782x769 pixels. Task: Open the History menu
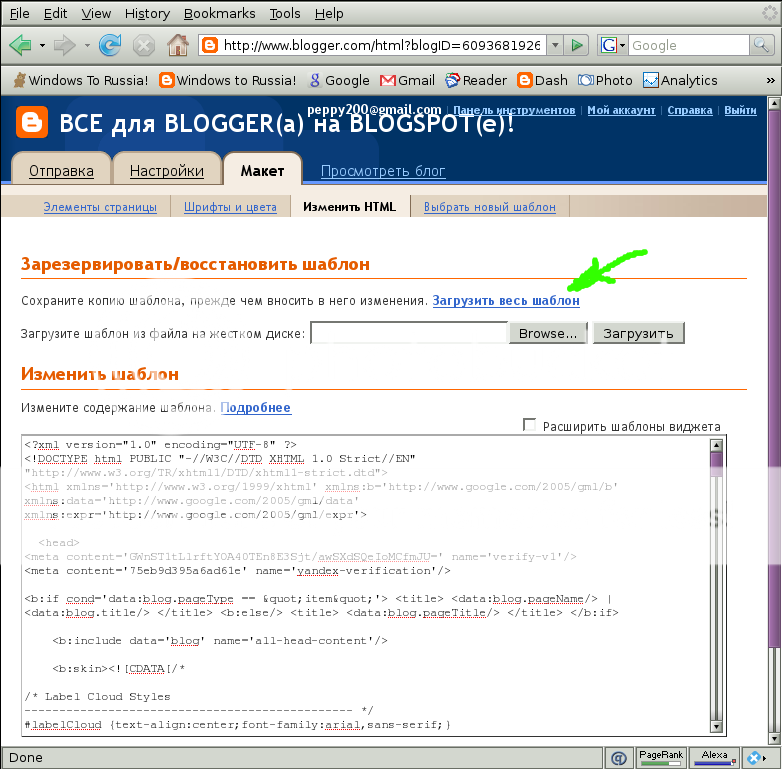(x=147, y=13)
